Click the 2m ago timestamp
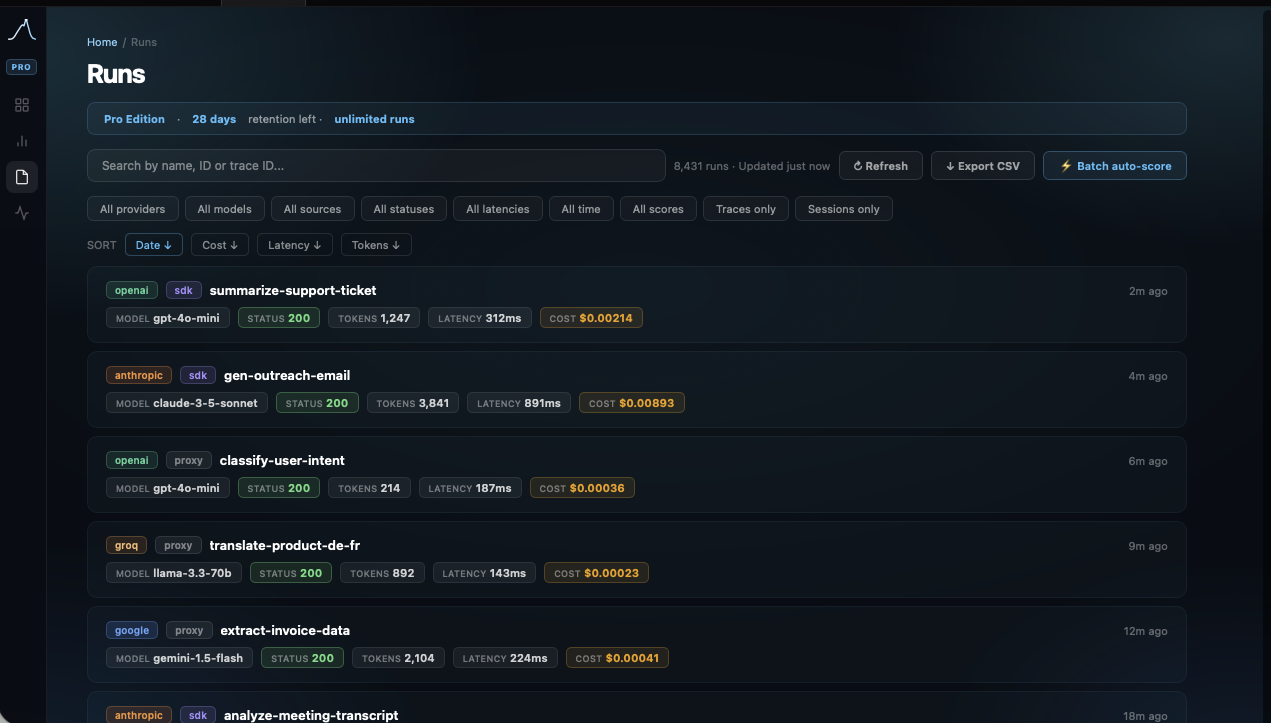 click(1148, 291)
